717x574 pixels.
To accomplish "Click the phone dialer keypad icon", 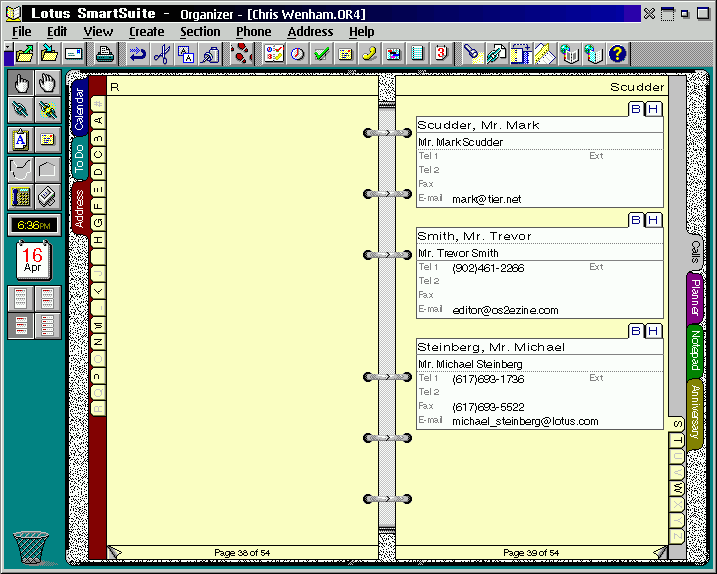I will (21, 197).
